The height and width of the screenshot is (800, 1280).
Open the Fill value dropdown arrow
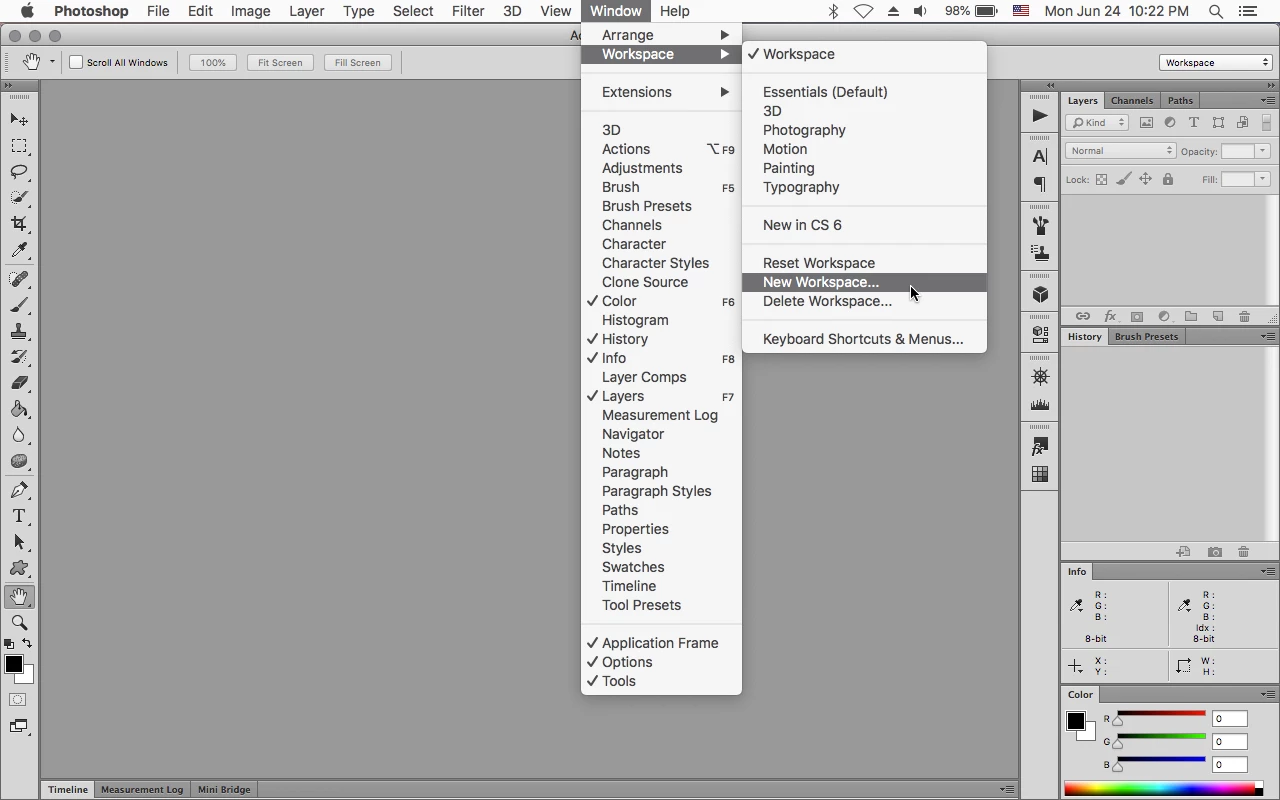click(1263, 179)
